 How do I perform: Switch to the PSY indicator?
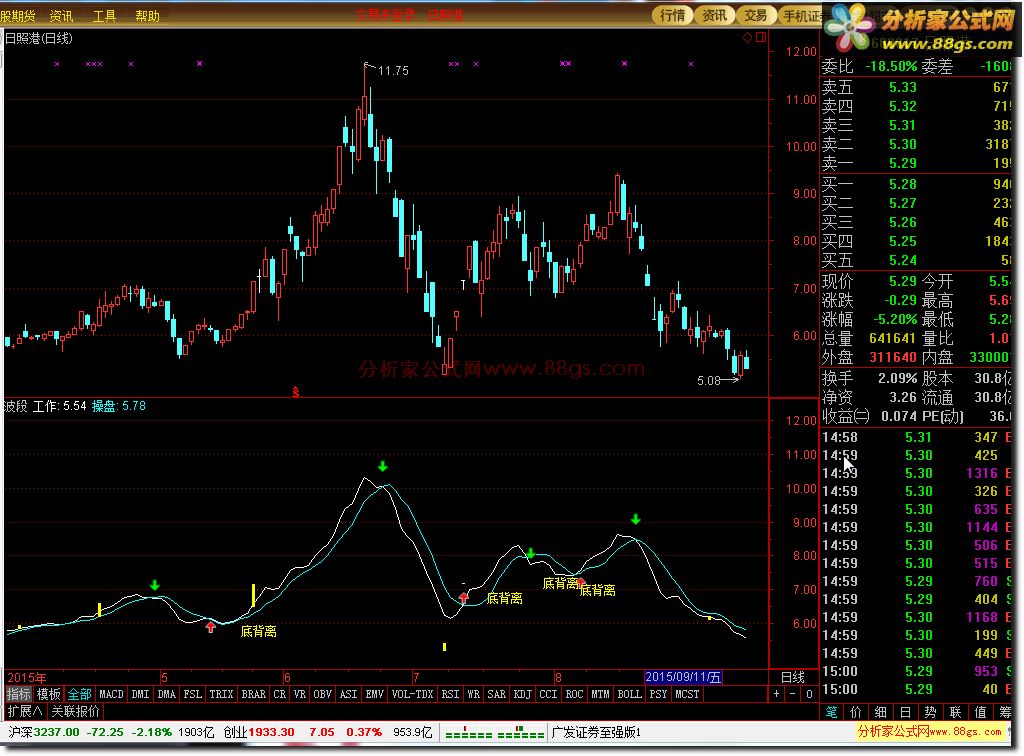(658, 694)
